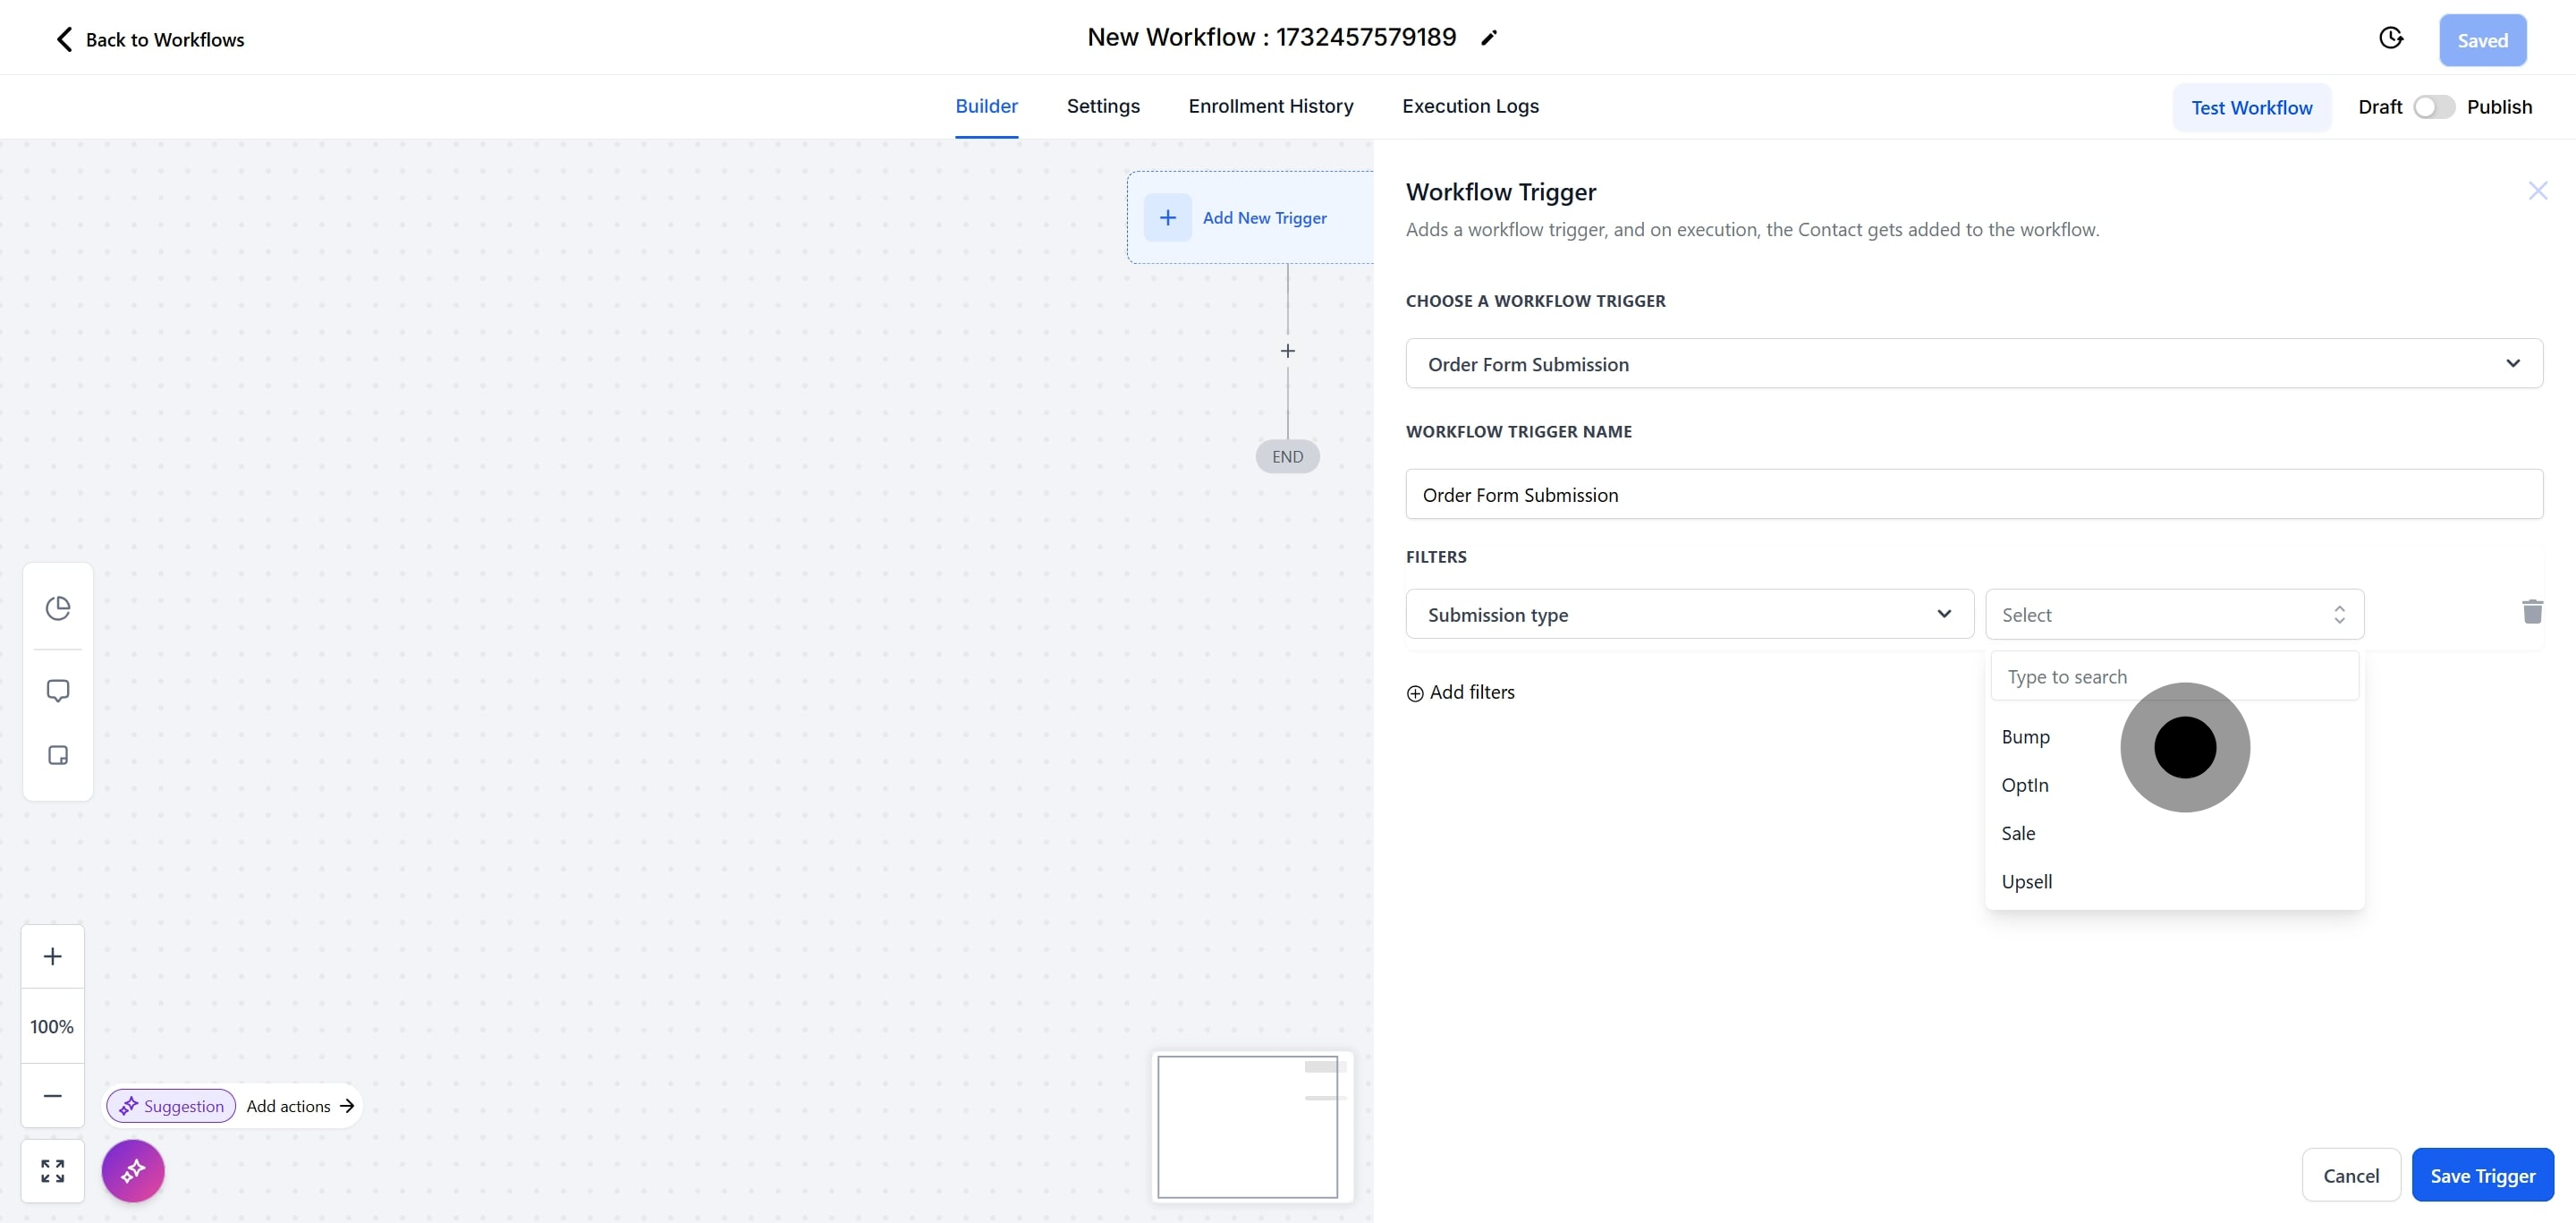
Task: Open the Execution Logs tab
Action: pyautogui.click(x=1470, y=106)
